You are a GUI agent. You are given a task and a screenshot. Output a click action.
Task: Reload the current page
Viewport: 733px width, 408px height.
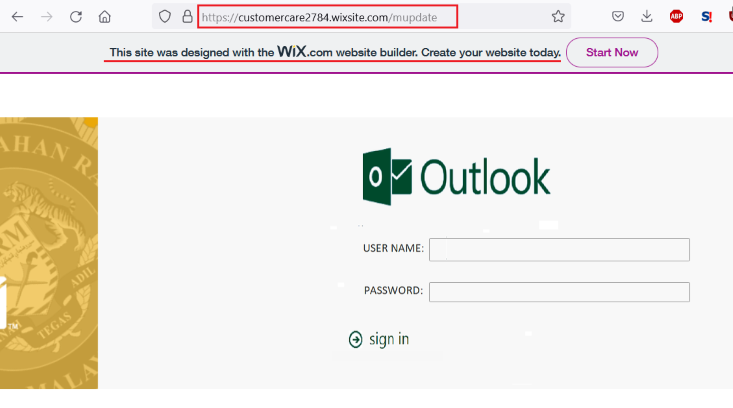[76, 17]
